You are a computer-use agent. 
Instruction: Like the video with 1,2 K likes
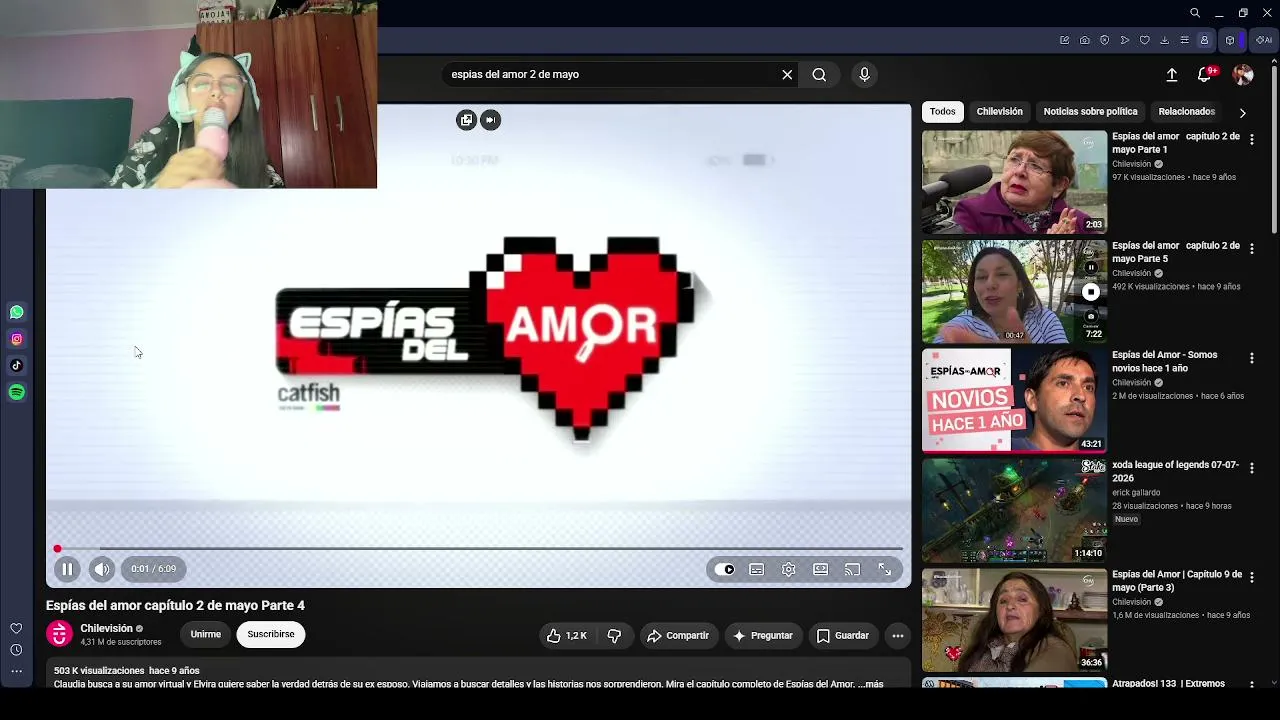pyautogui.click(x=567, y=636)
